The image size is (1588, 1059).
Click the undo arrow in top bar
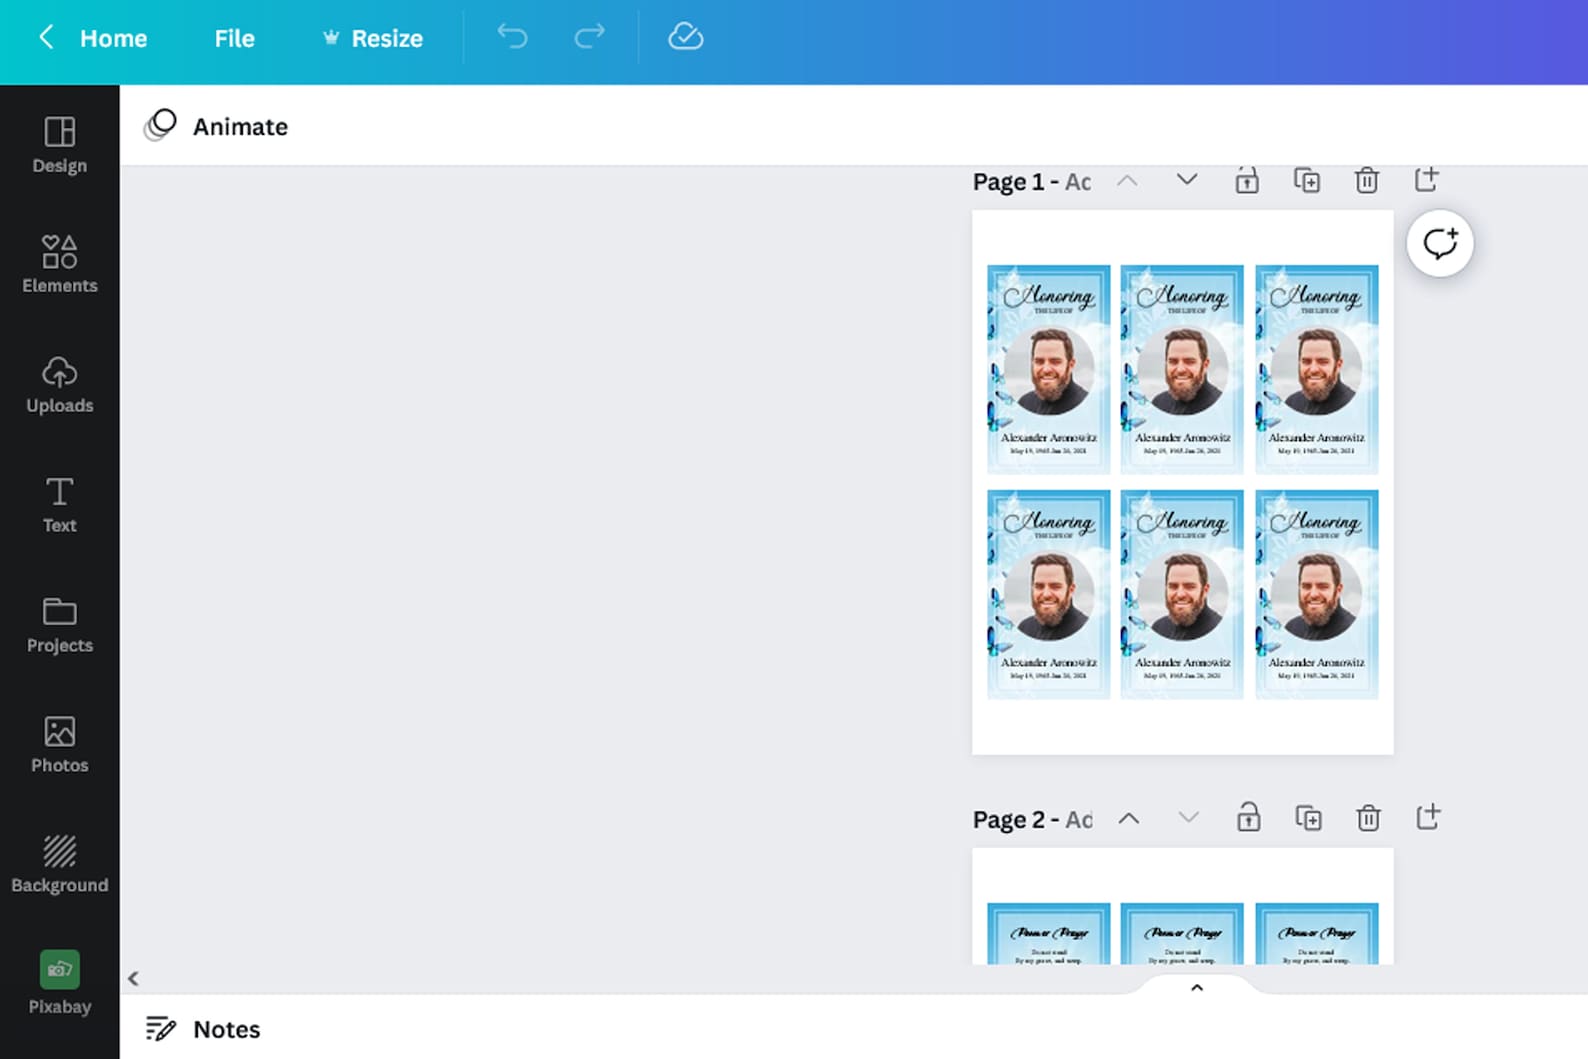[x=512, y=37]
